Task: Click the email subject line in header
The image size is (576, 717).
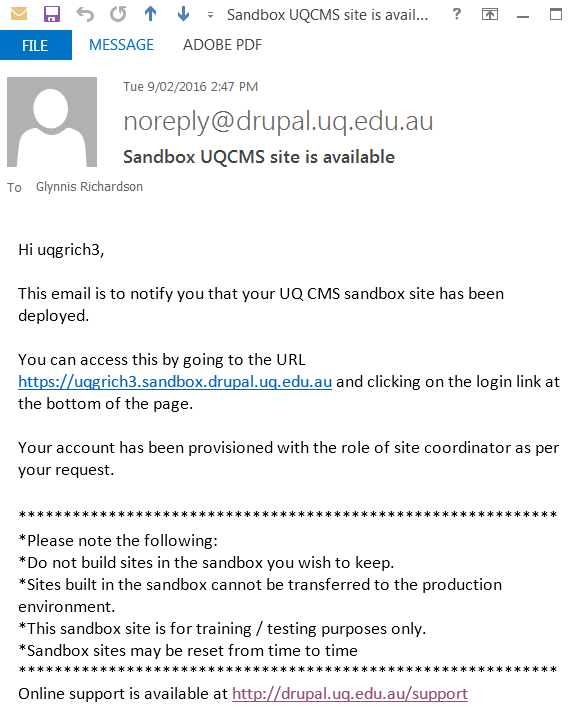Action: click(259, 157)
